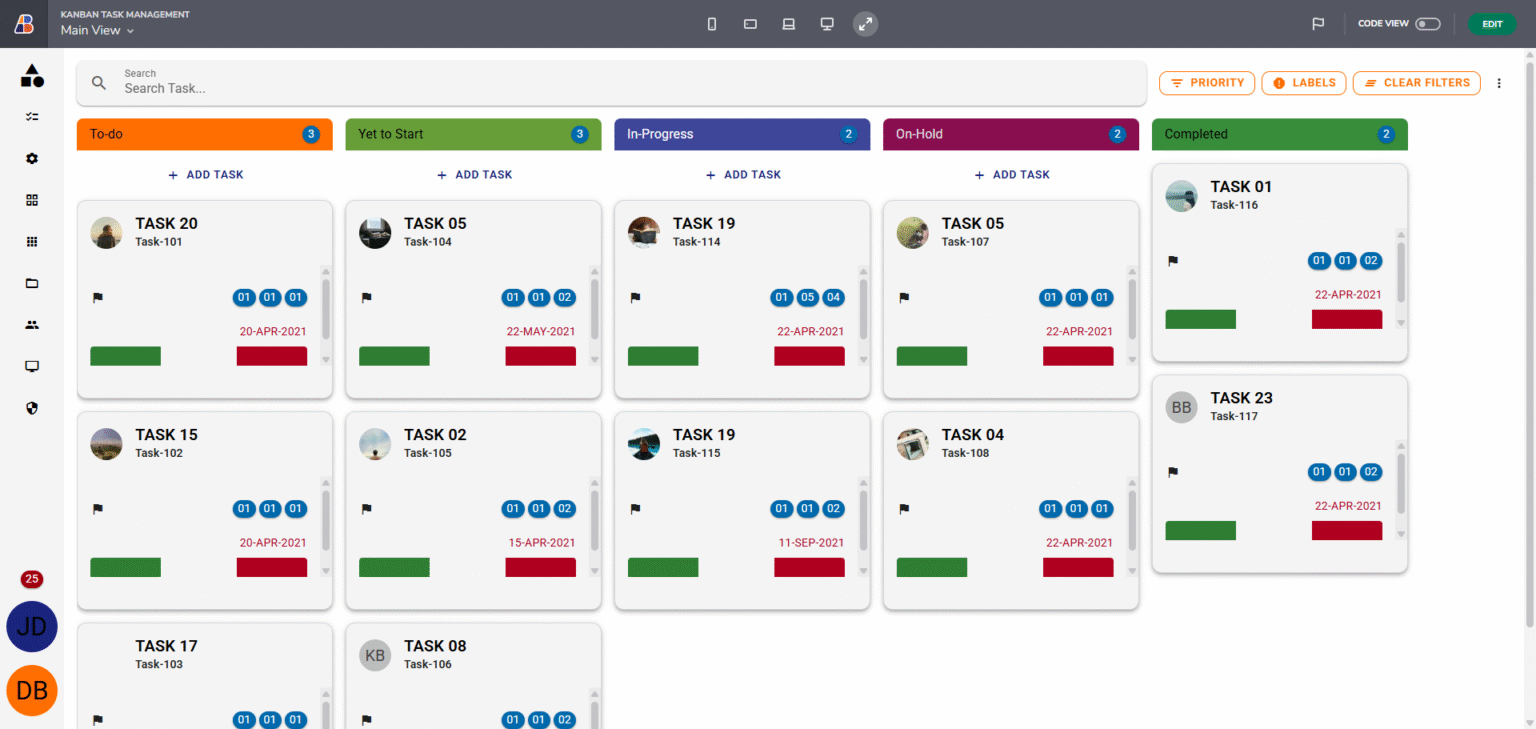1536x729 pixels.
Task: Click the flag icon in top bar
Action: pyautogui.click(x=1318, y=24)
